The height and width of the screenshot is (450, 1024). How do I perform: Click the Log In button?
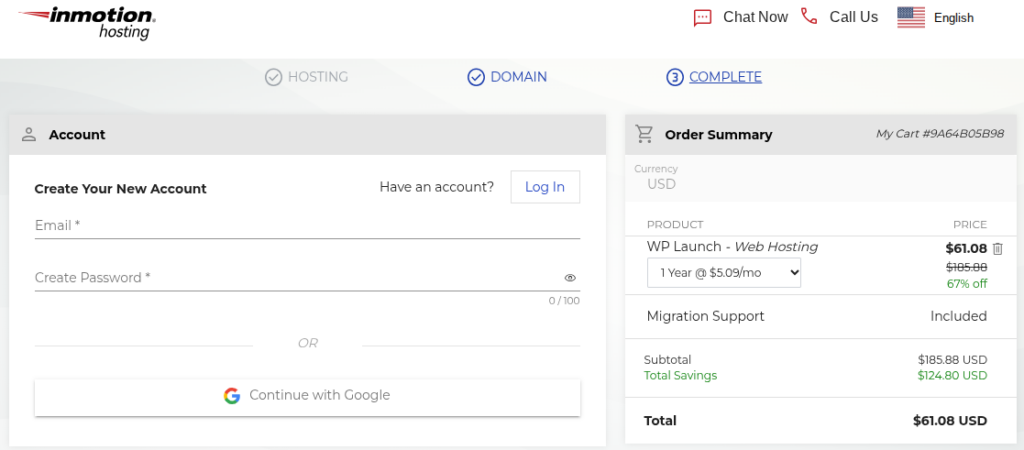pos(545,187)
